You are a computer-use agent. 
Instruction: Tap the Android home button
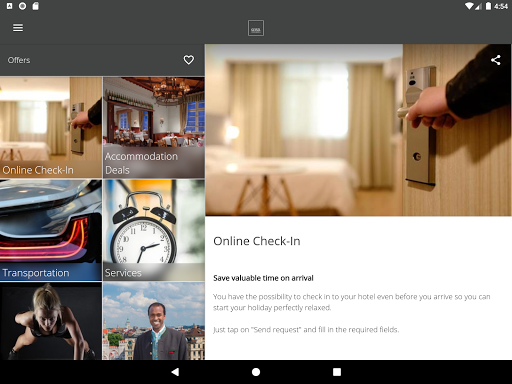[256, 372]
